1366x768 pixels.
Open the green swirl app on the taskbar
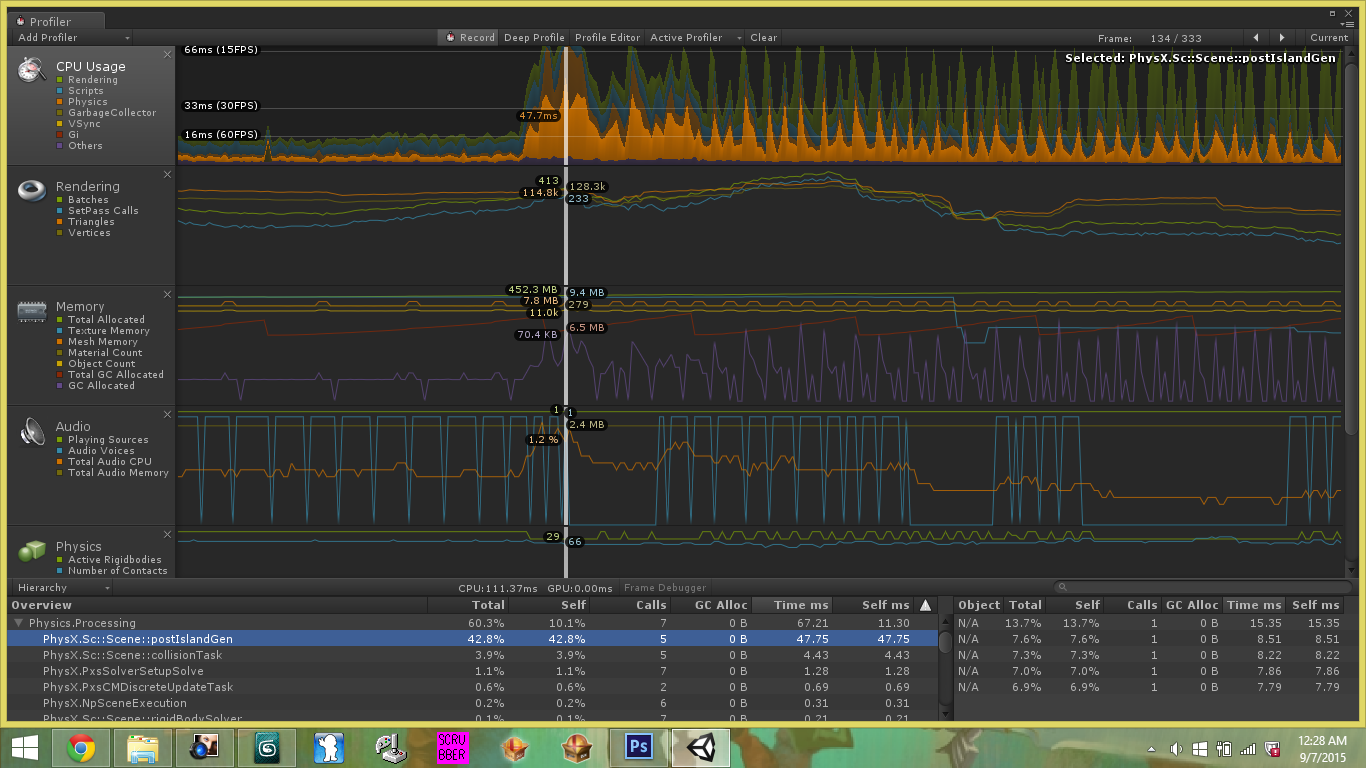pyautogui.click(x=266, y=748)
